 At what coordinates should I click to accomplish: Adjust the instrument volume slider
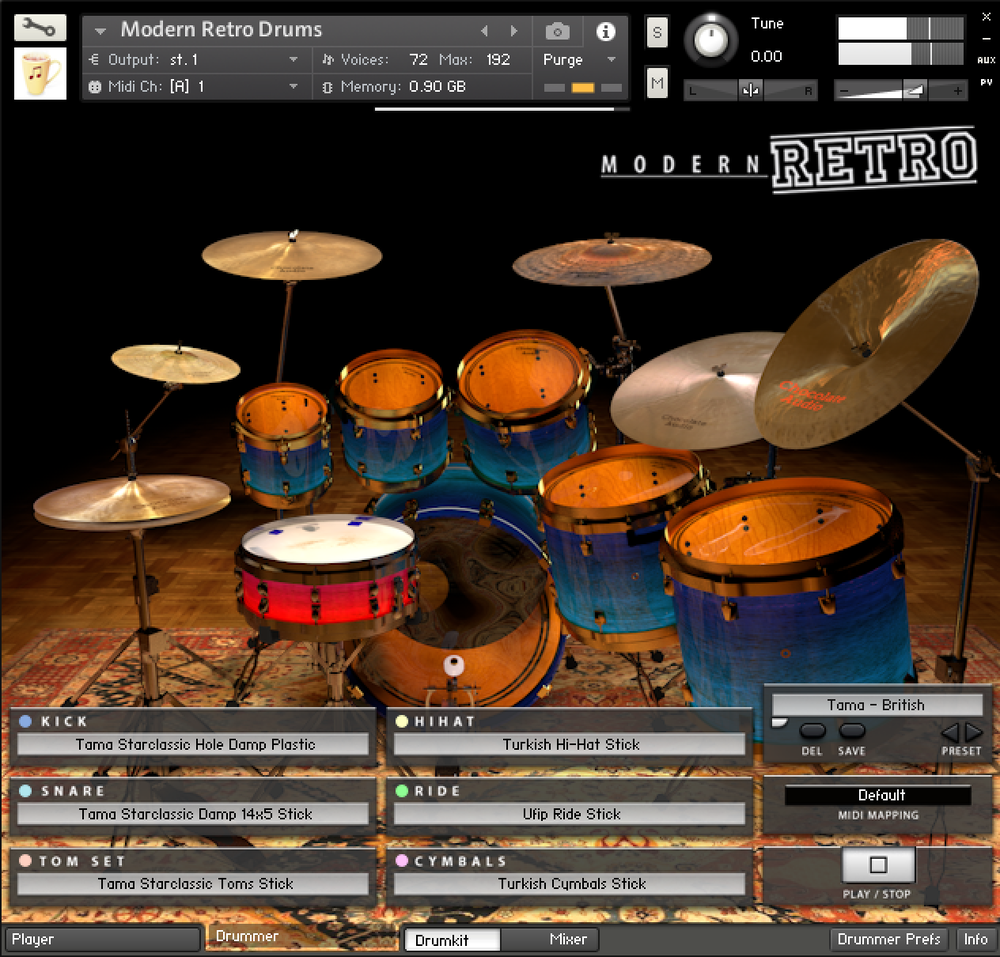(901, 91)
